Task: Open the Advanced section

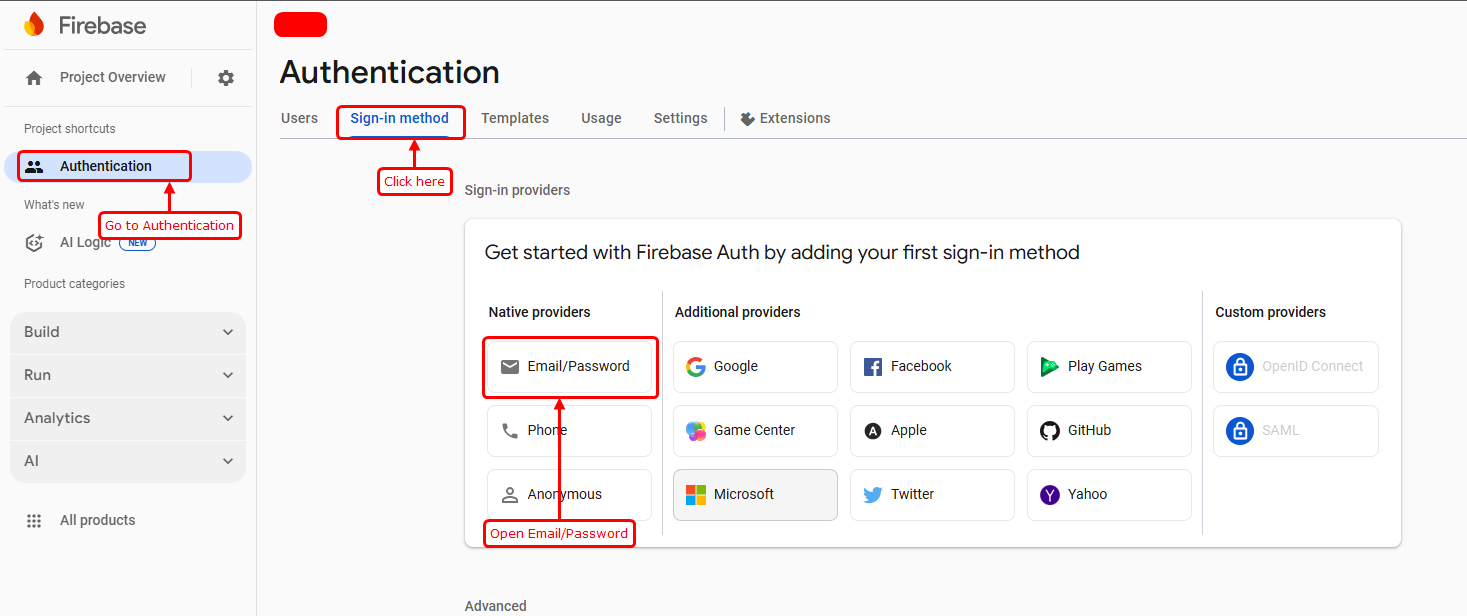Action: coord(495,605)
